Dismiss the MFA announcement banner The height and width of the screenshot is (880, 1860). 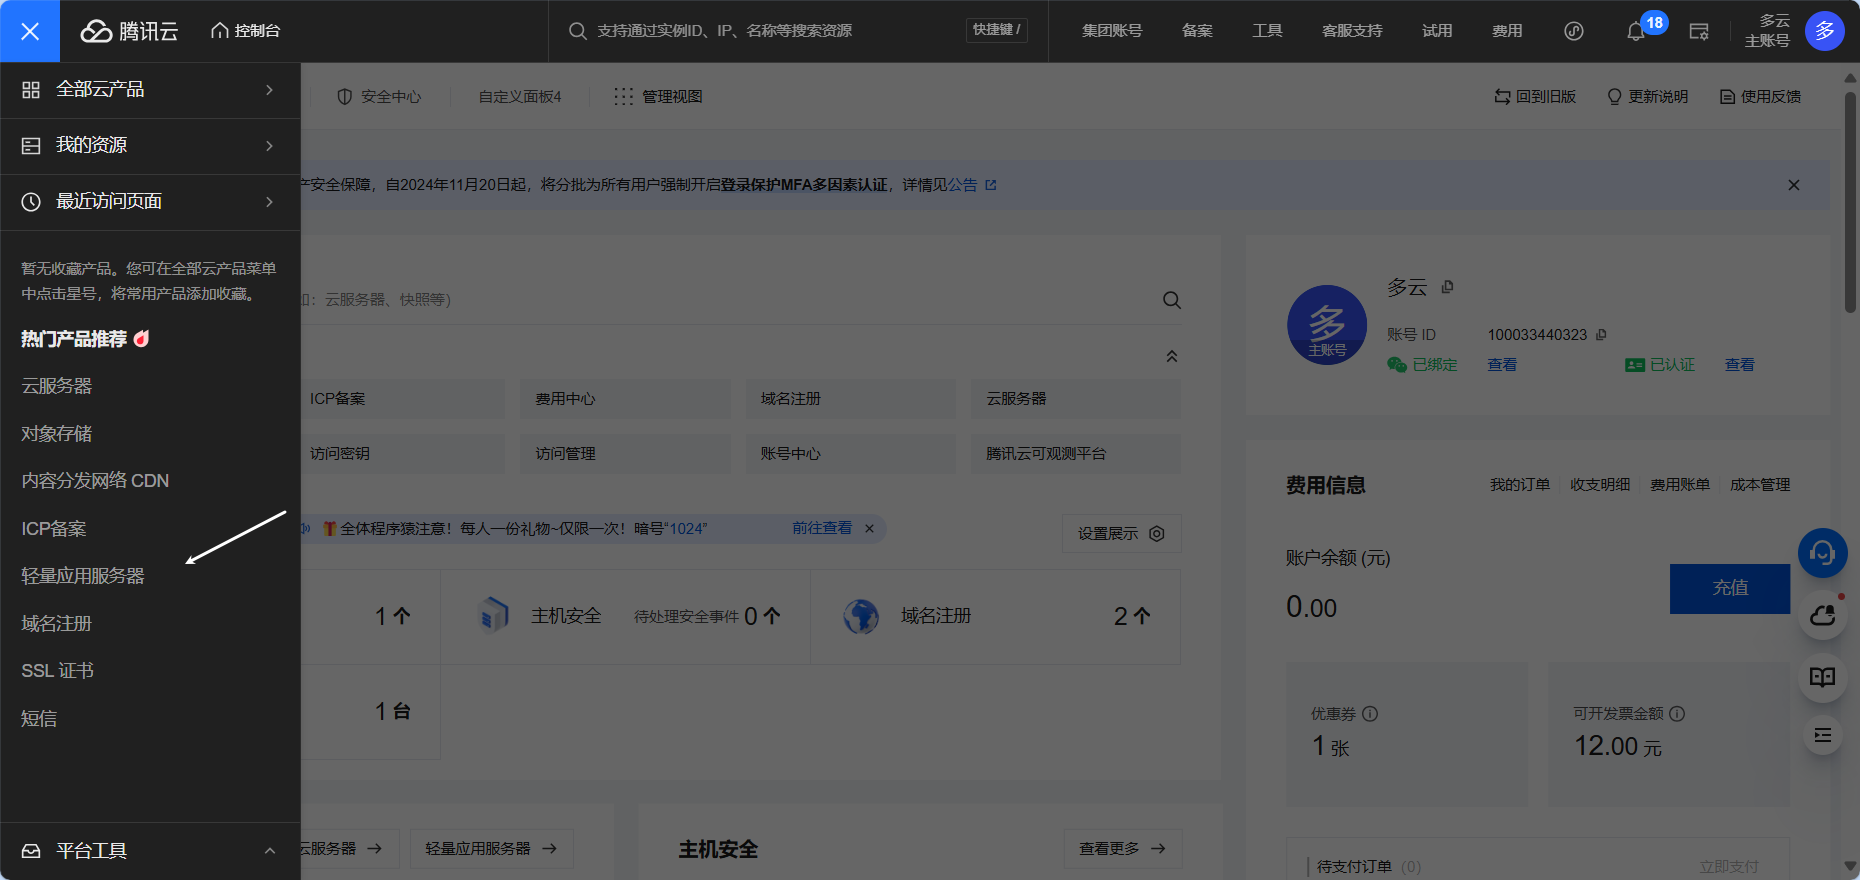tap(1793, 185)
